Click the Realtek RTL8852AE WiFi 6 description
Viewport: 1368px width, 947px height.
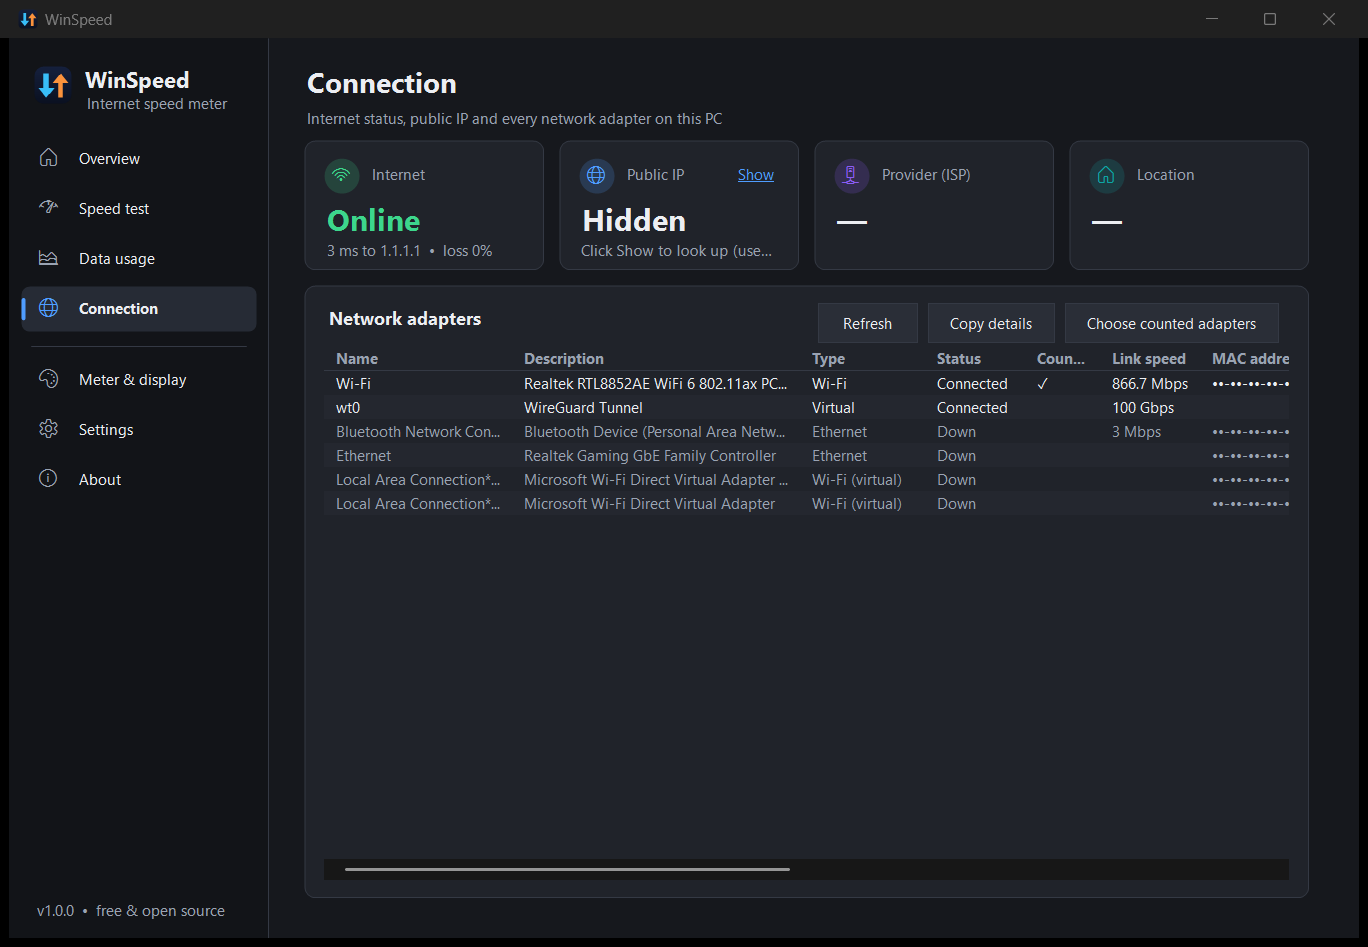tap(656, 384)
